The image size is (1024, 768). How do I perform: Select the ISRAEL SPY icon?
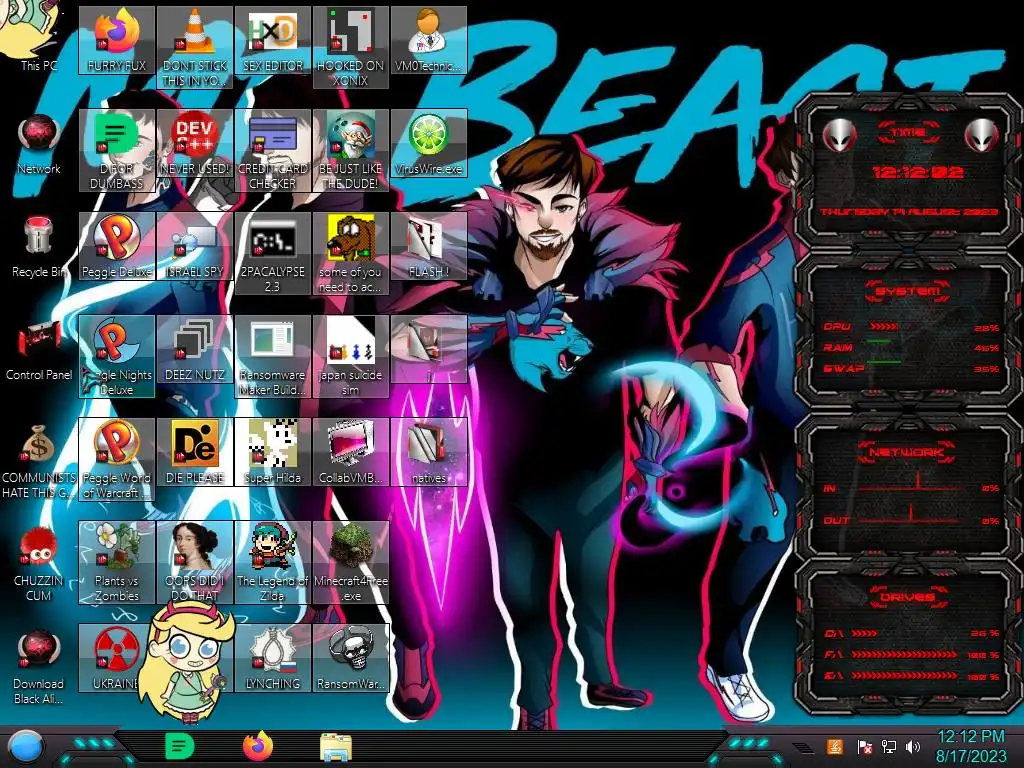coord(195,246)
